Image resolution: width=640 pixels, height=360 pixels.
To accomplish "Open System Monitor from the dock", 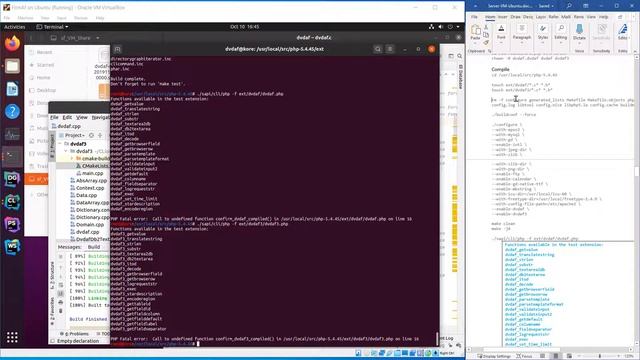I will pos(12,134).
